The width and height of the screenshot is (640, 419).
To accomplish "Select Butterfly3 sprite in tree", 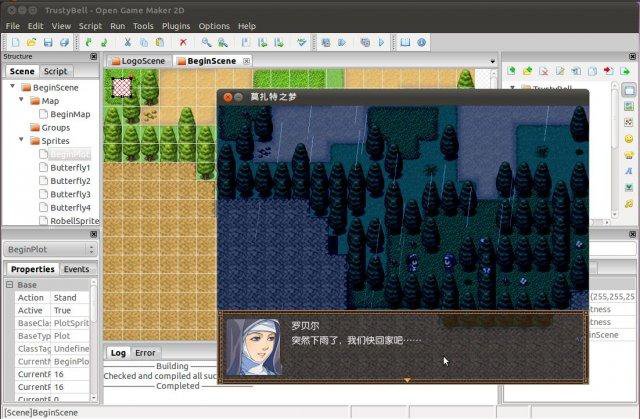I will point(70,194).
